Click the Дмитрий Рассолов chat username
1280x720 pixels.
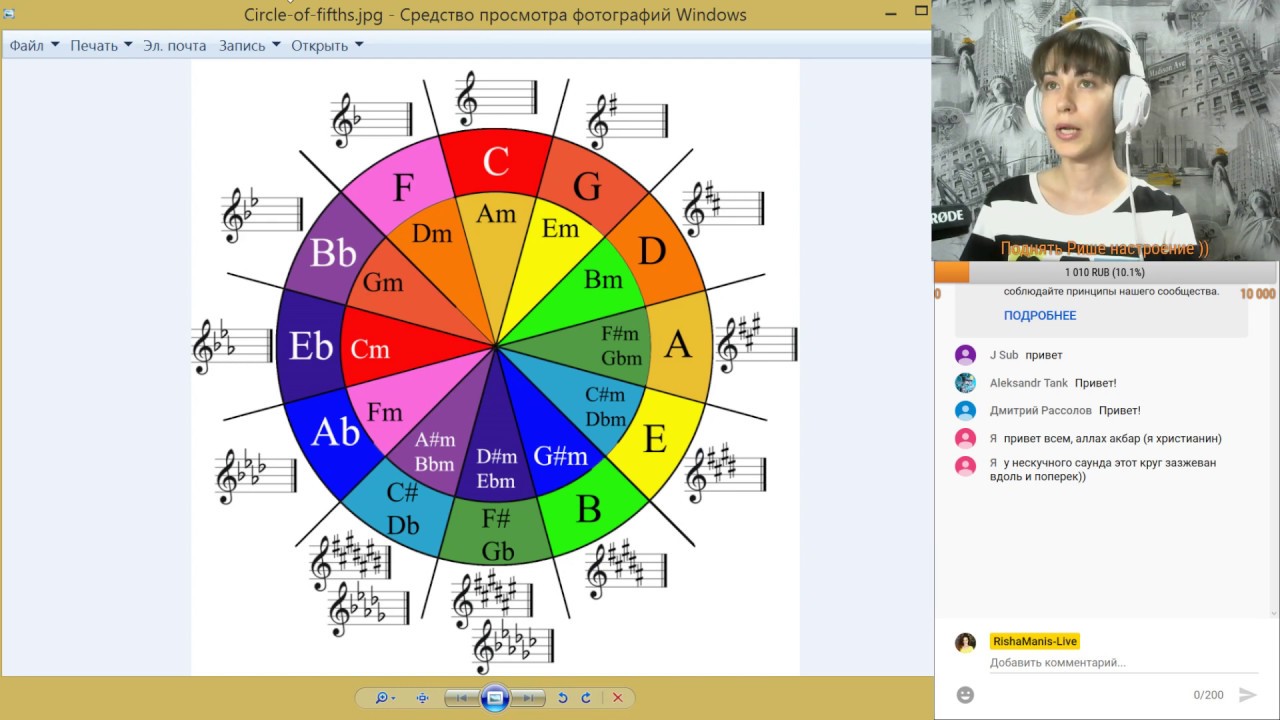tap(1040, 410)
